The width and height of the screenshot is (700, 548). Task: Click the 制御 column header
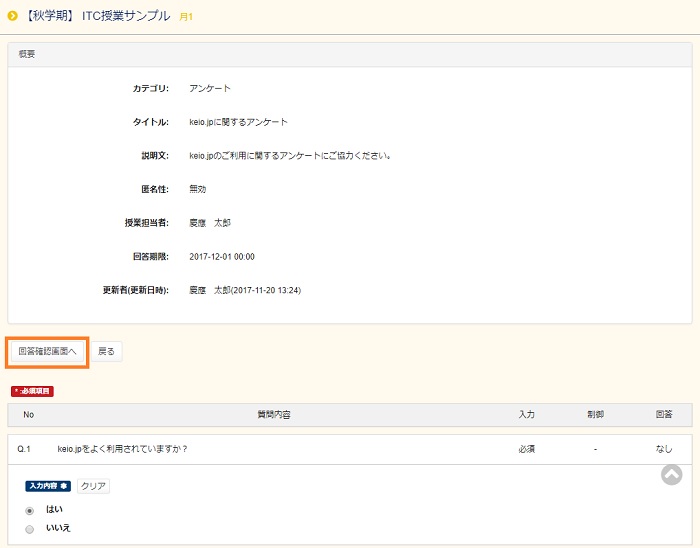[x=595, y=414]
